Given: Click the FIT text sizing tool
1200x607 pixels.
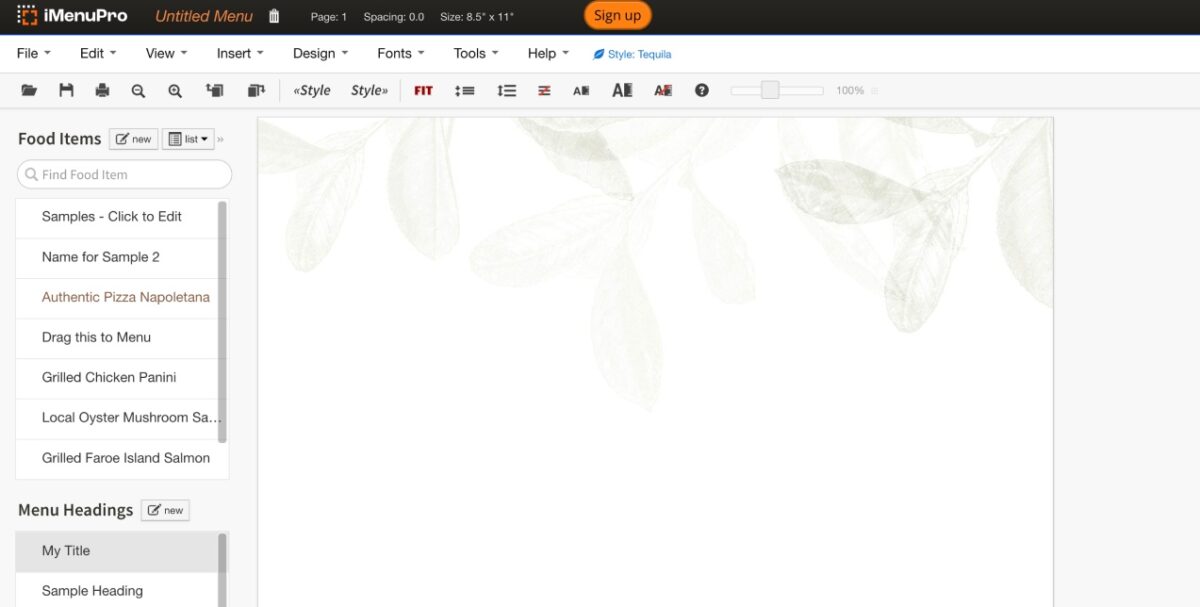Looking at the screenshot, I should pos(422,90).
